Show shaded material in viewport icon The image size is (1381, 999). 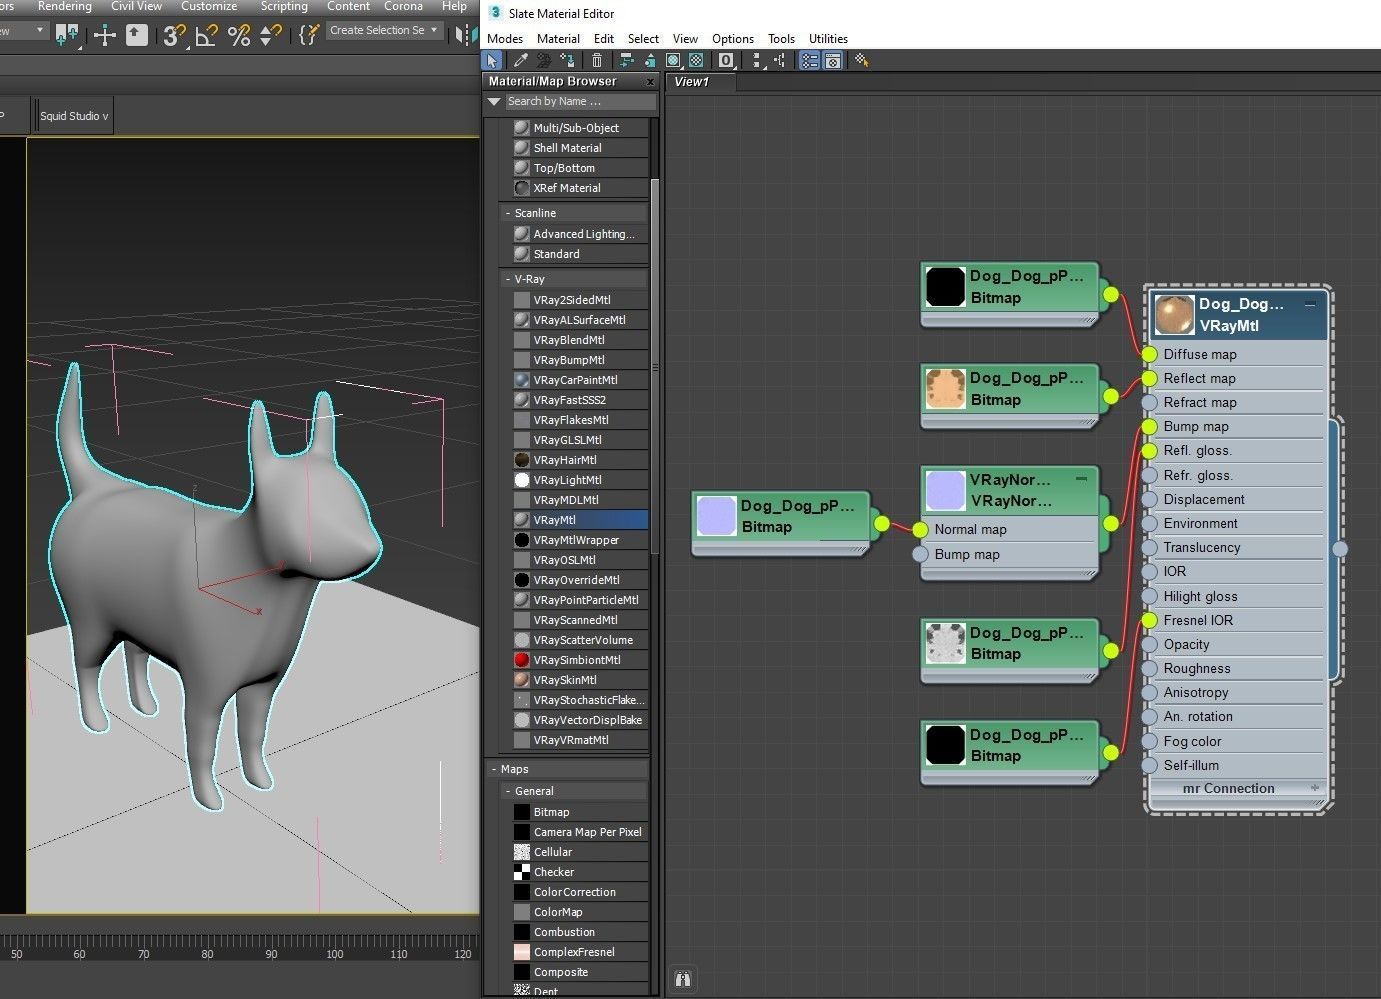pos(674,61)
